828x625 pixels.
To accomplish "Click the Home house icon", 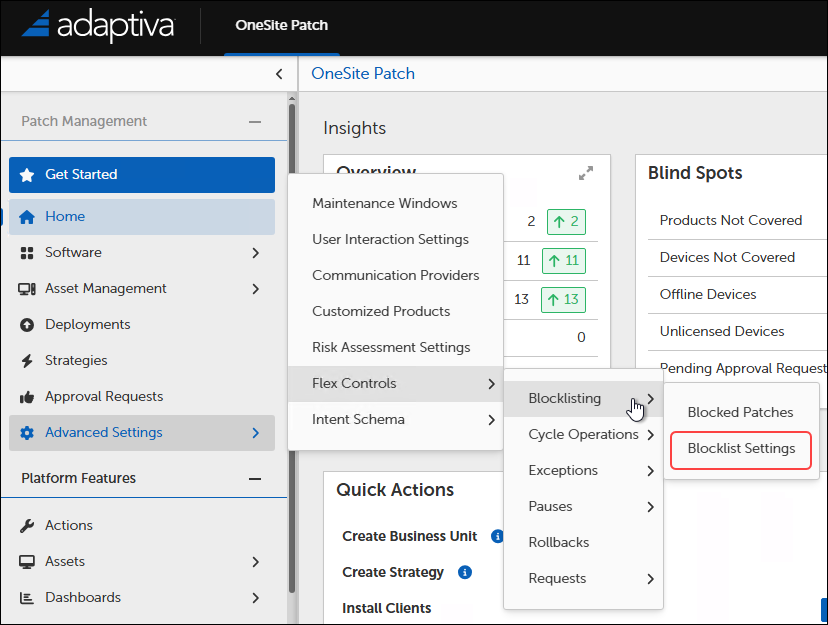I will click(27, 217).
